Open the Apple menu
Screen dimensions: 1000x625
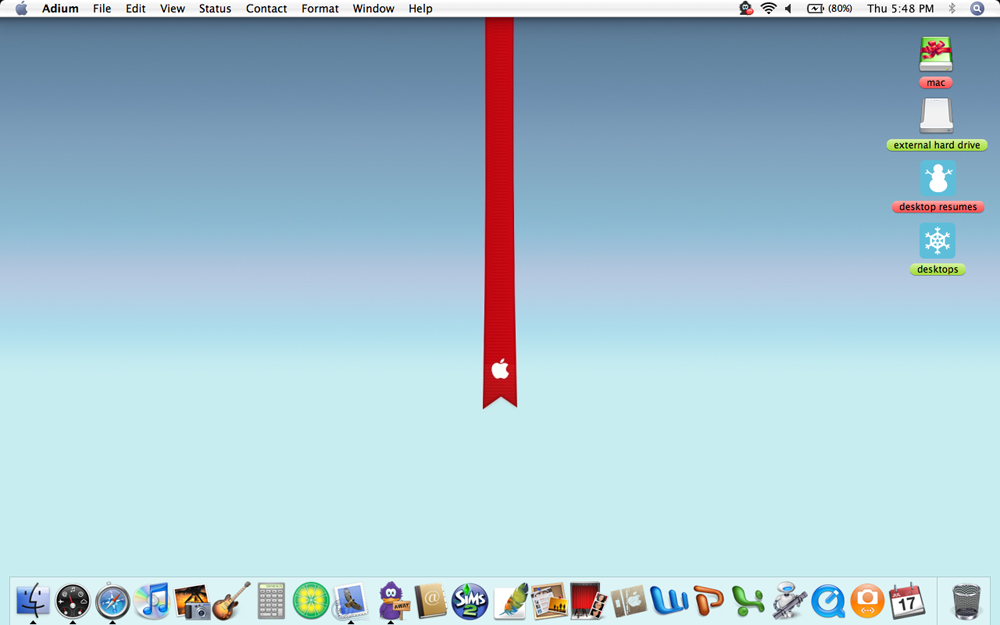21,8
